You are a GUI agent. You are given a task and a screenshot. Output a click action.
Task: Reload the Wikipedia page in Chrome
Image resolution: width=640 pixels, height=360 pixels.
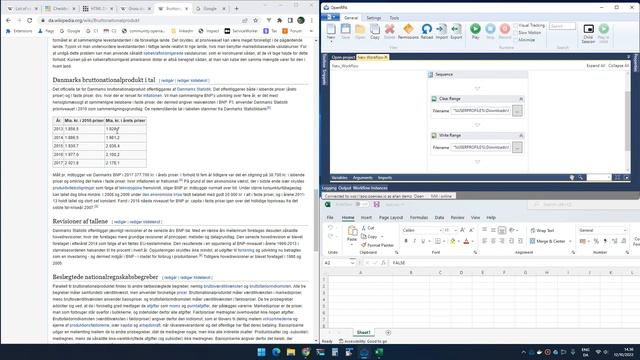click(29, 20)
